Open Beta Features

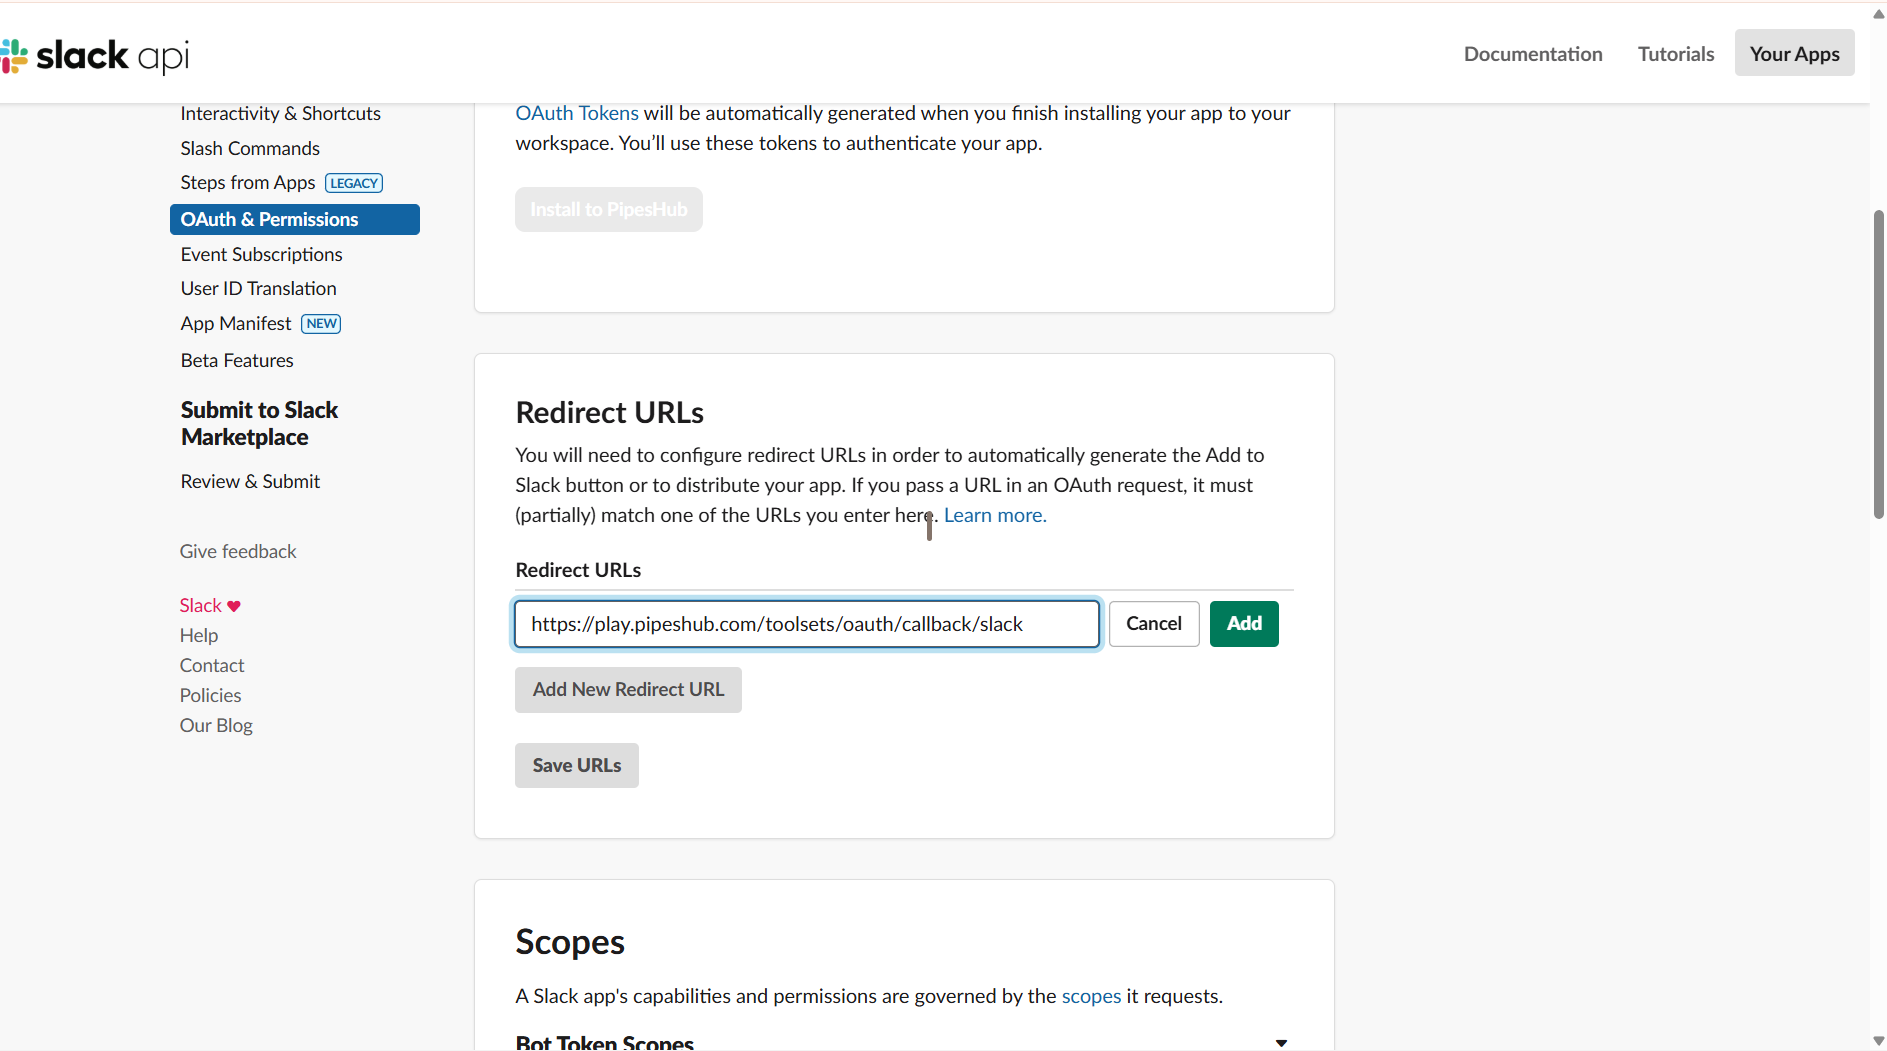(x=236, y=360)
